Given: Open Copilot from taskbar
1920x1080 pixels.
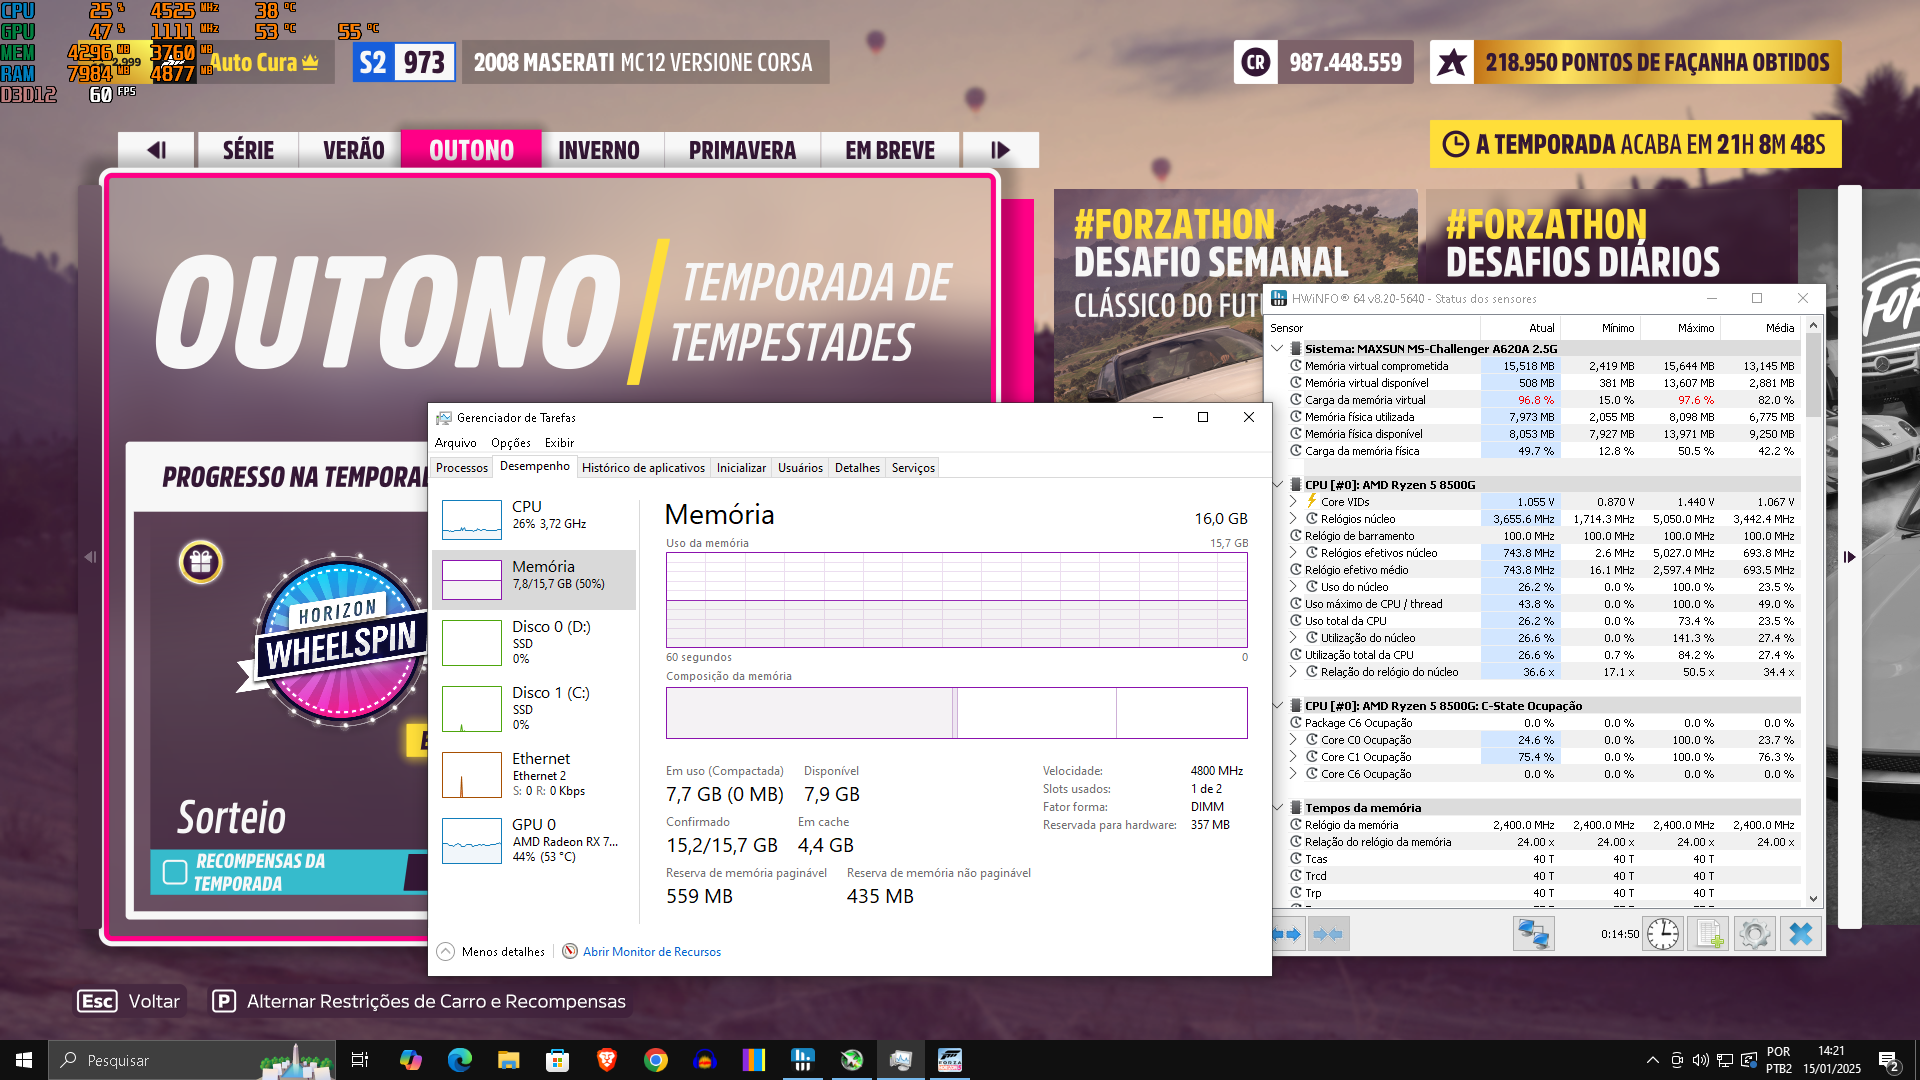Looking at the screenshot, I should [410, 1060].
